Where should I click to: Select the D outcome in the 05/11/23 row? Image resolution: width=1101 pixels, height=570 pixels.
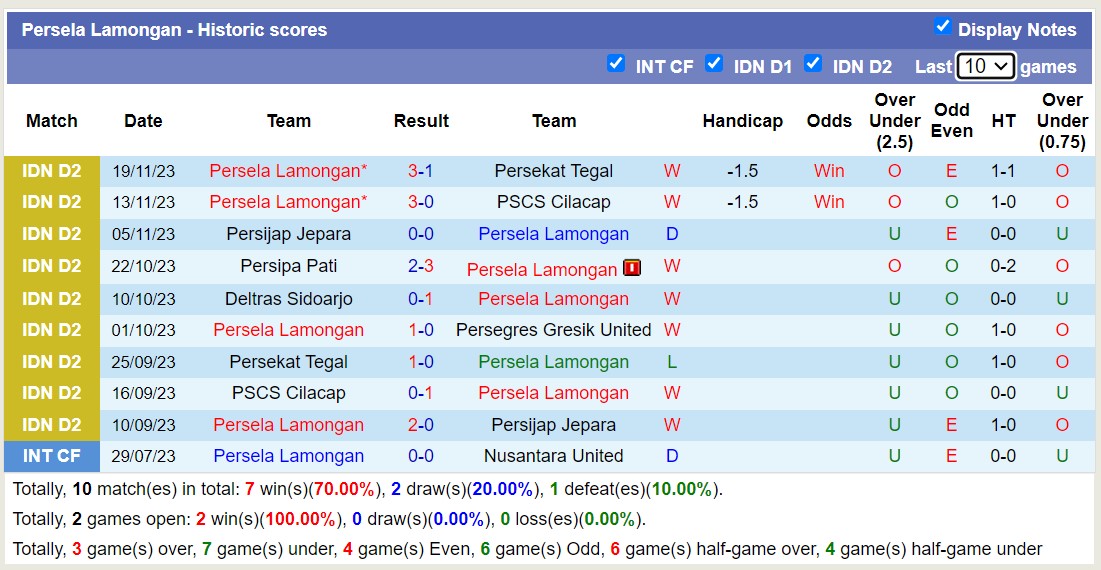pos(672,234)
